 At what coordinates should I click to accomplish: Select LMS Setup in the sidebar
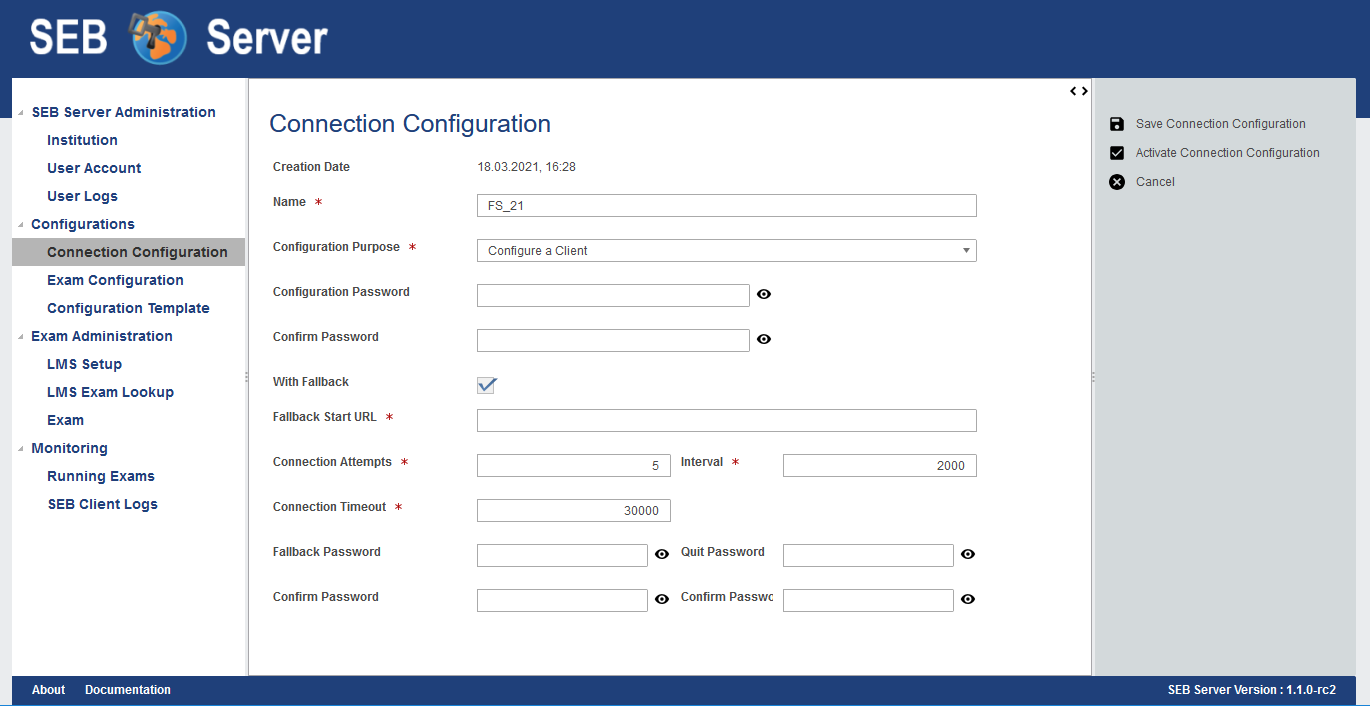tap(84, 364)
